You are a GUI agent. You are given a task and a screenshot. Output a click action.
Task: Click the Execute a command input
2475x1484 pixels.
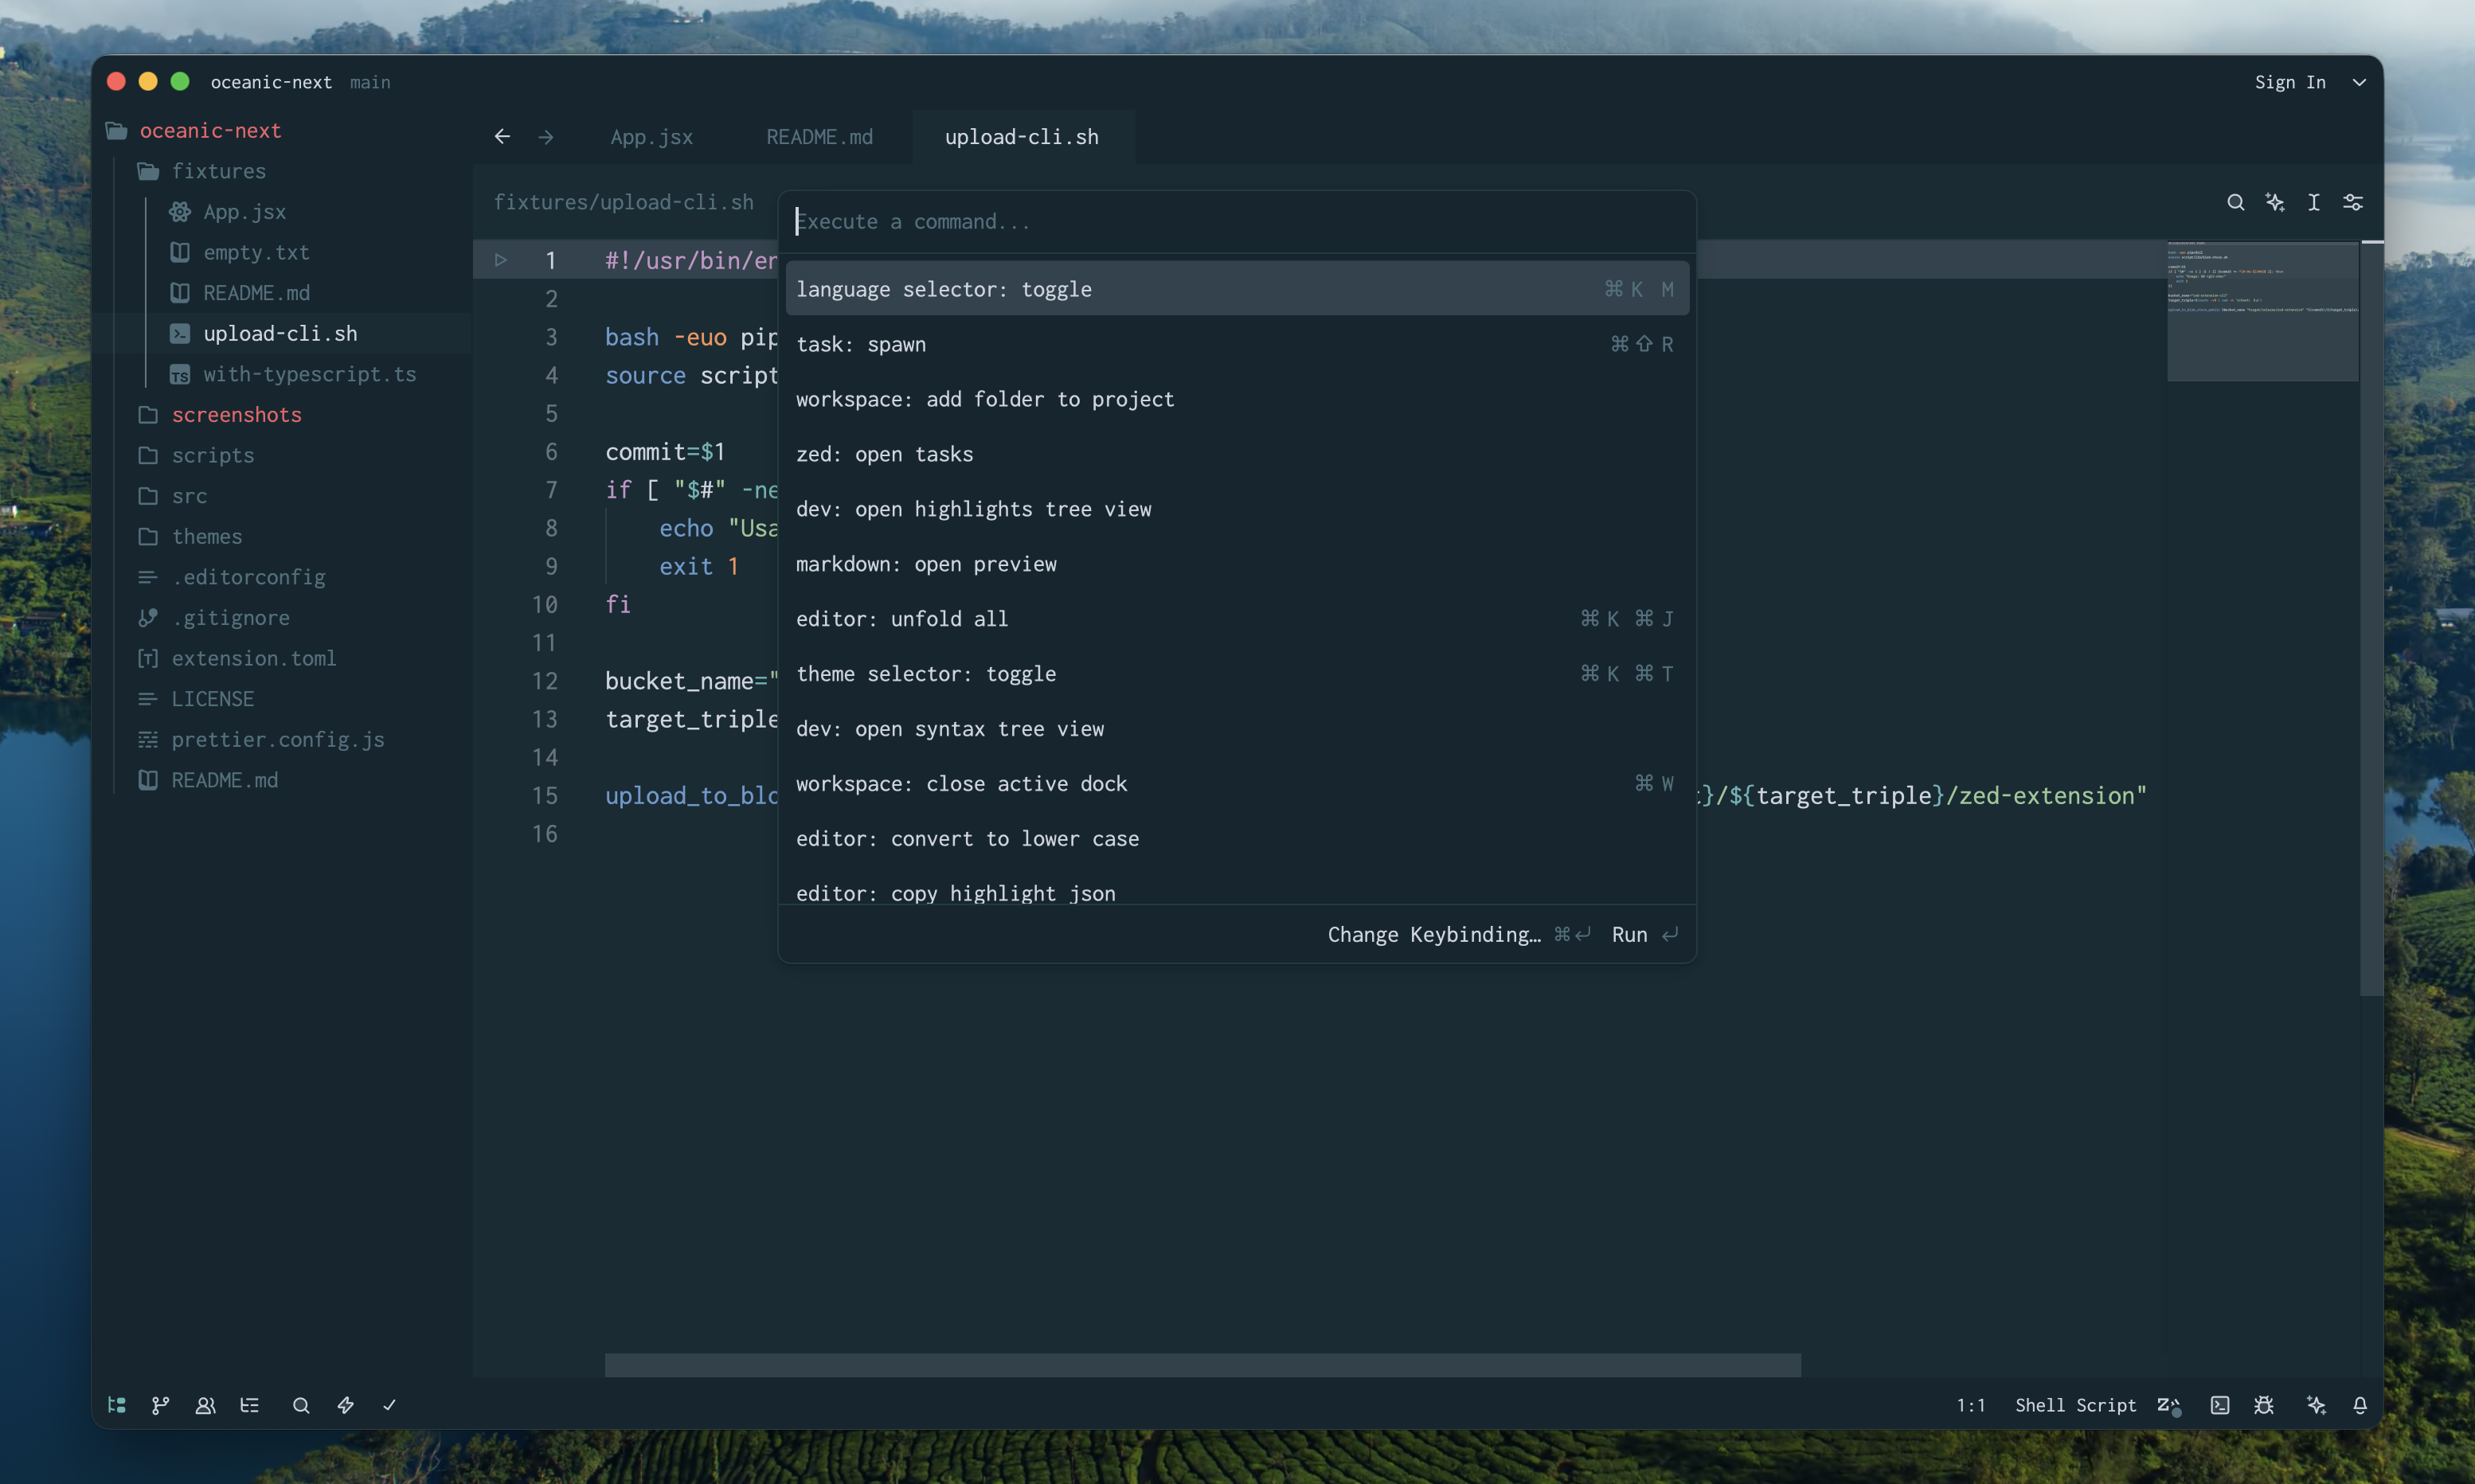pos(1237,221)
